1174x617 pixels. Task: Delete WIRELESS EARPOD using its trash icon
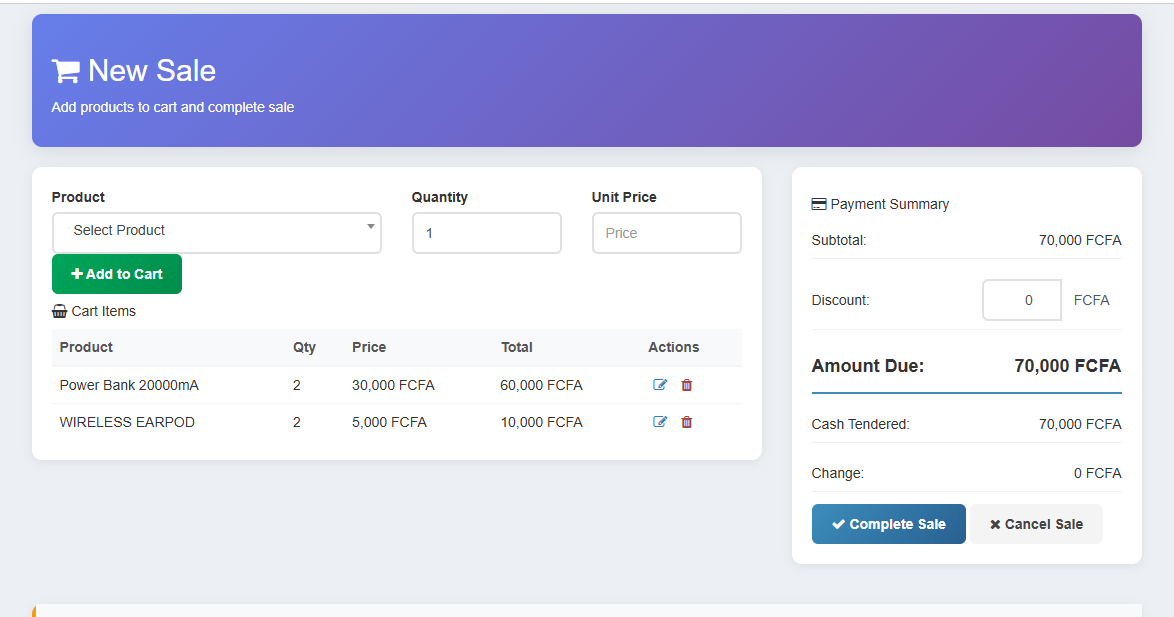(686, 422)
